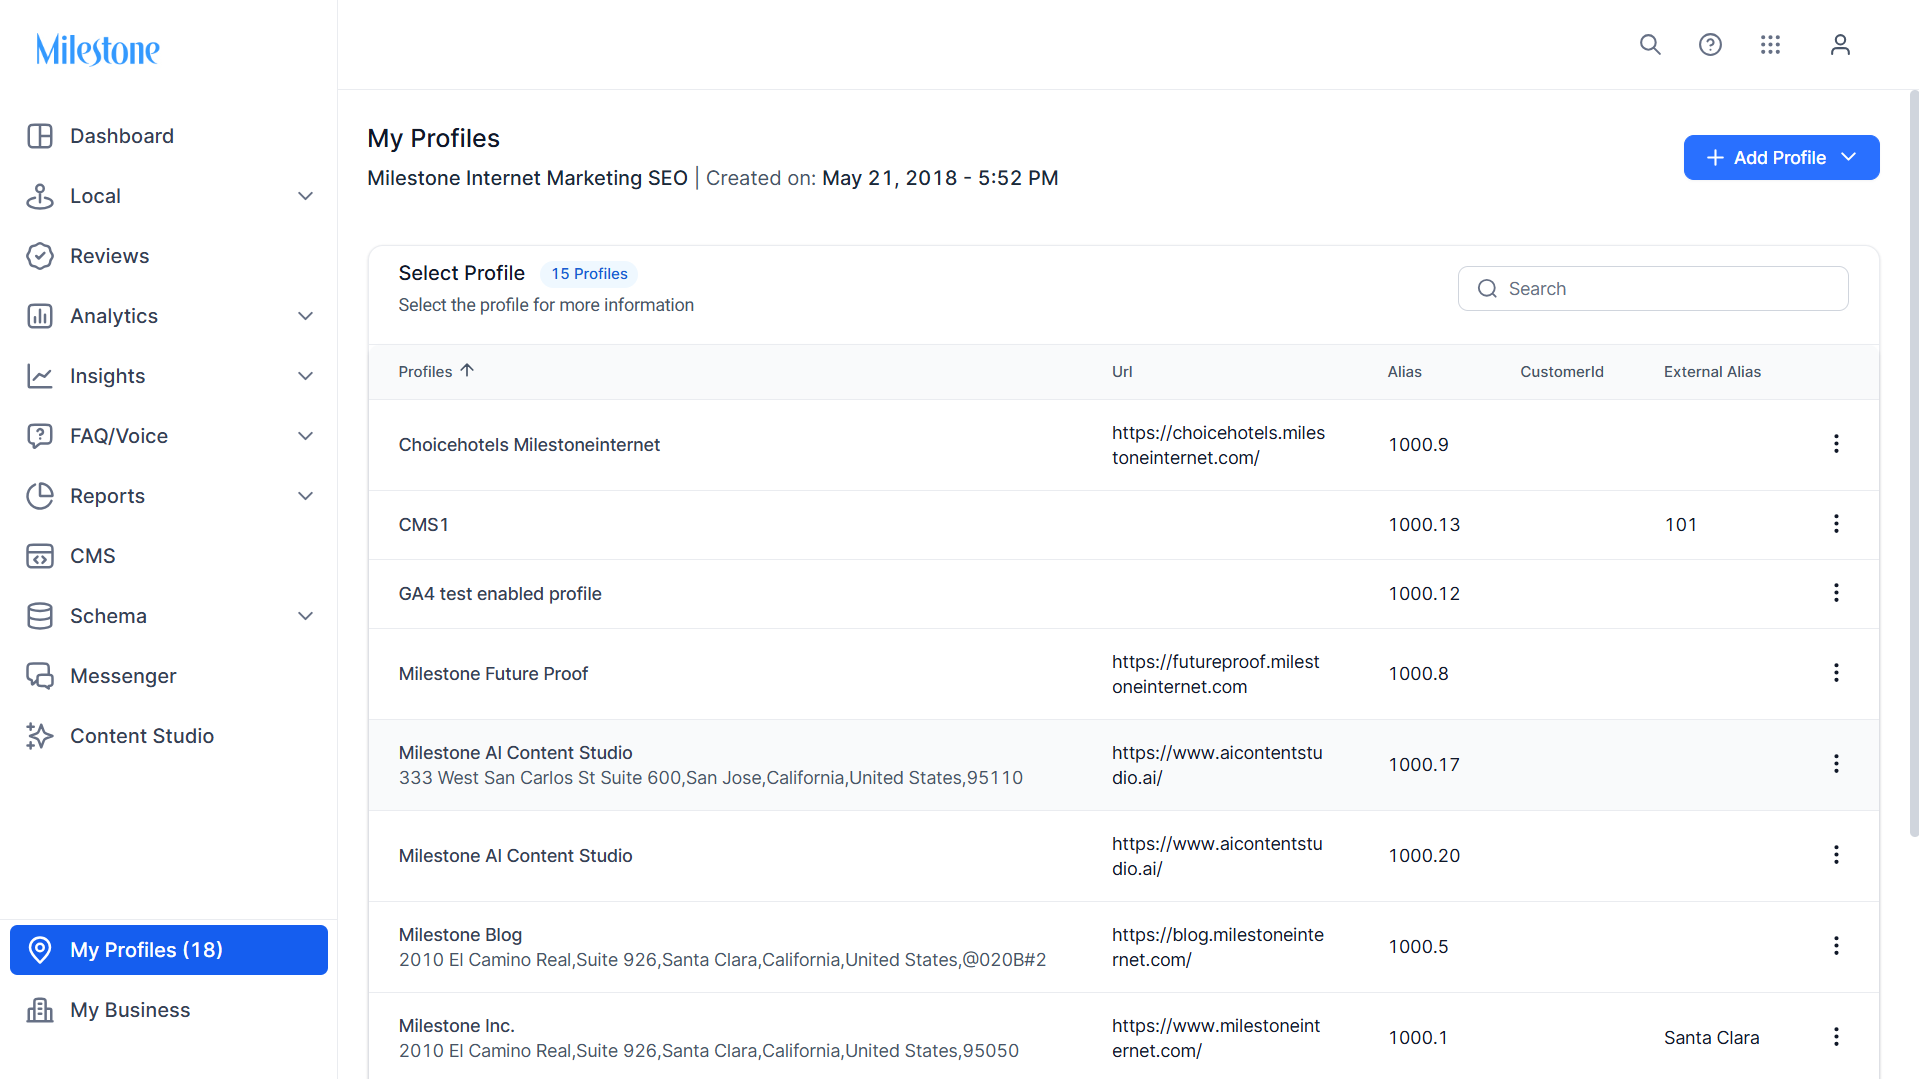Open aicontentstudio.ai URL for alias 1000.20
The height and width of the screenshot is (1079, 1919).
tap(1217, 856)
